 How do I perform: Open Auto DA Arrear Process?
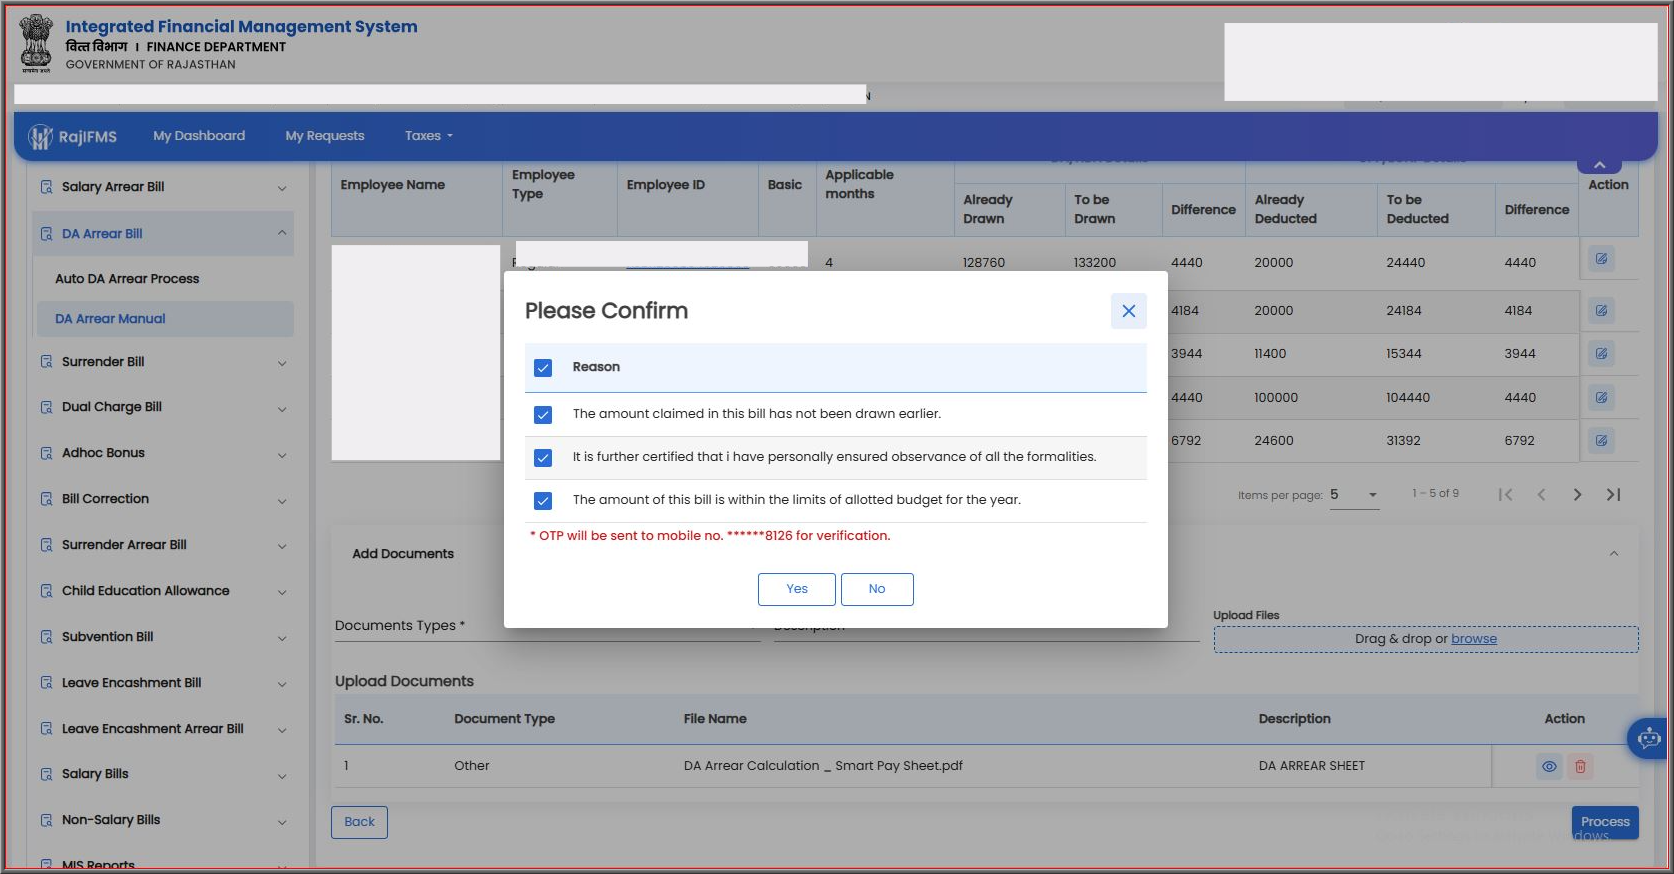click(x=127, y=279)
